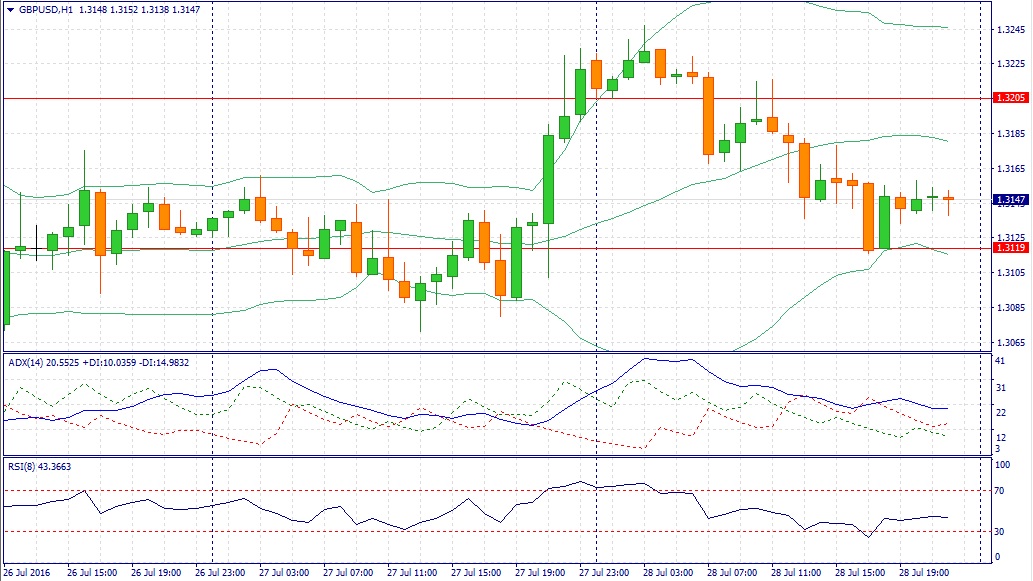Image resolution: width=1033 pixels, height=581 pixels.
Task: Select the upper horizontal line at 1.3205
Action: pos(495,98)
